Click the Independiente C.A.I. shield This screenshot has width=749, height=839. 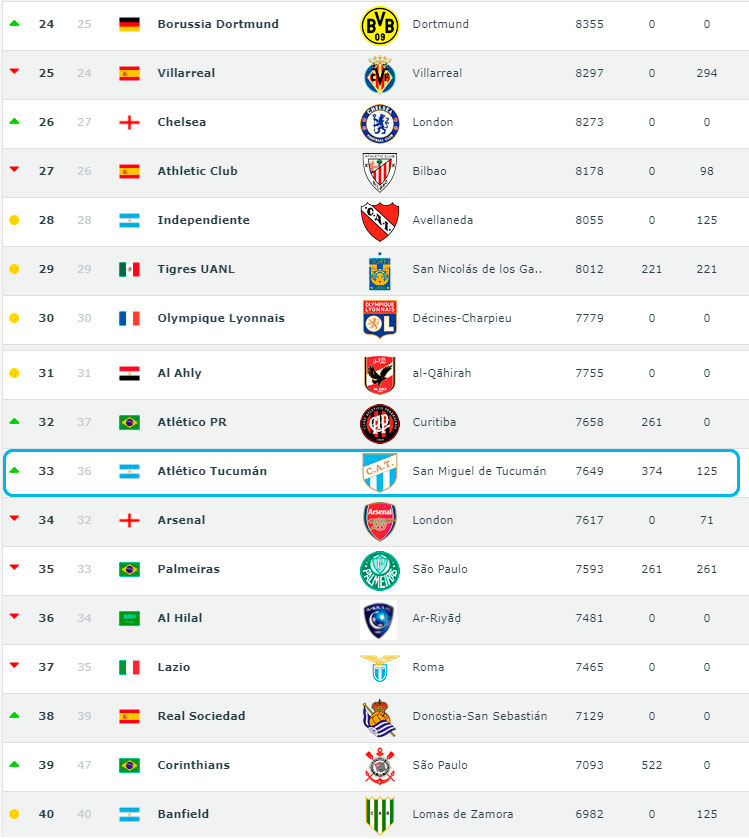pyautogui.click(x=380, y=222)
